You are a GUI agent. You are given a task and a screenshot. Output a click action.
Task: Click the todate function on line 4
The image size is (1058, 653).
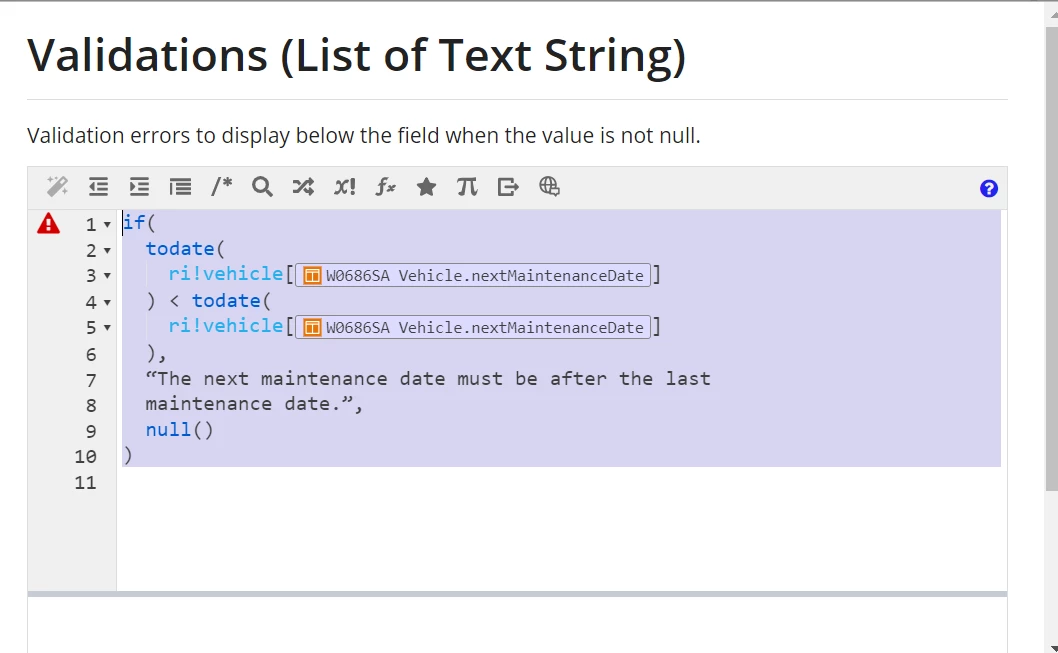[x=226, y=300]
